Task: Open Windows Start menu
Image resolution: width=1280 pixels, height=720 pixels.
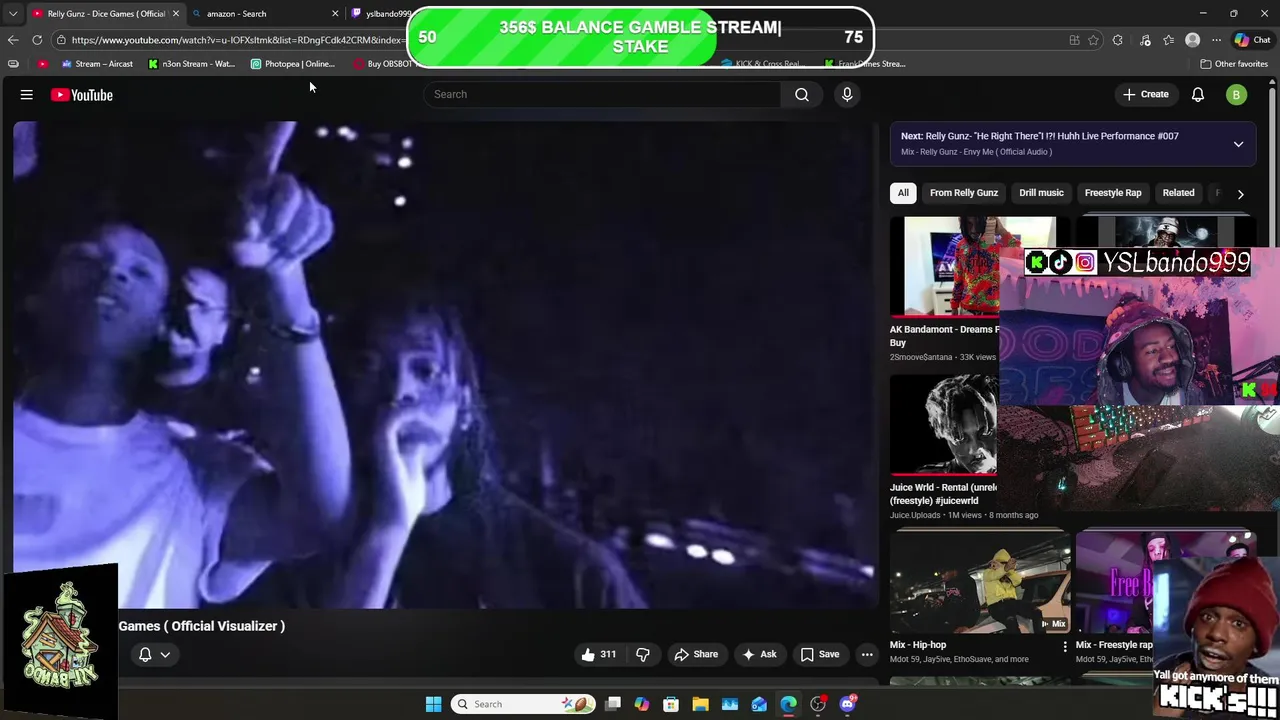Action: pyautogui.click(x=433, y=704)
